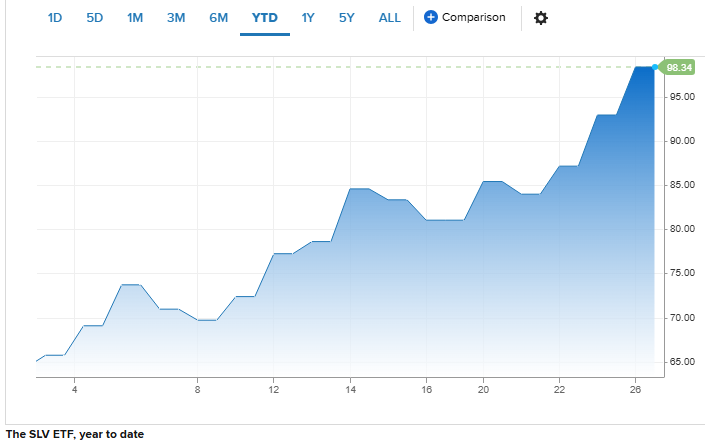Click the 14 date axis label
The height and width of the screenshot is (442, 705).
click(350, 388)
